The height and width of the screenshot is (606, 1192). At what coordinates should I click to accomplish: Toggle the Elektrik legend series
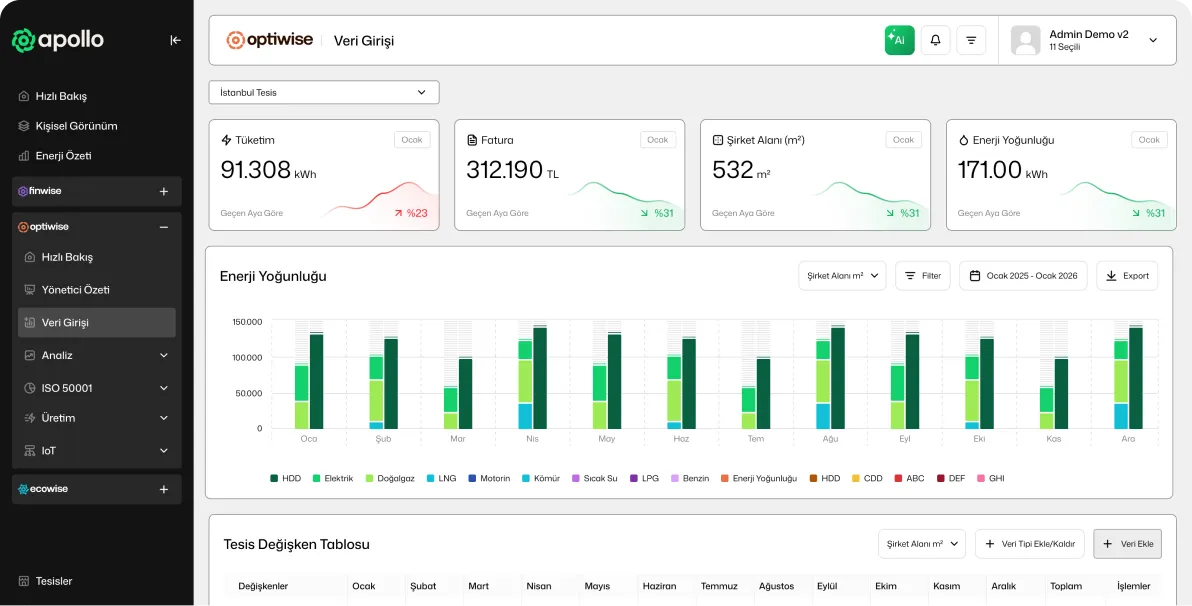coord(332,478)
